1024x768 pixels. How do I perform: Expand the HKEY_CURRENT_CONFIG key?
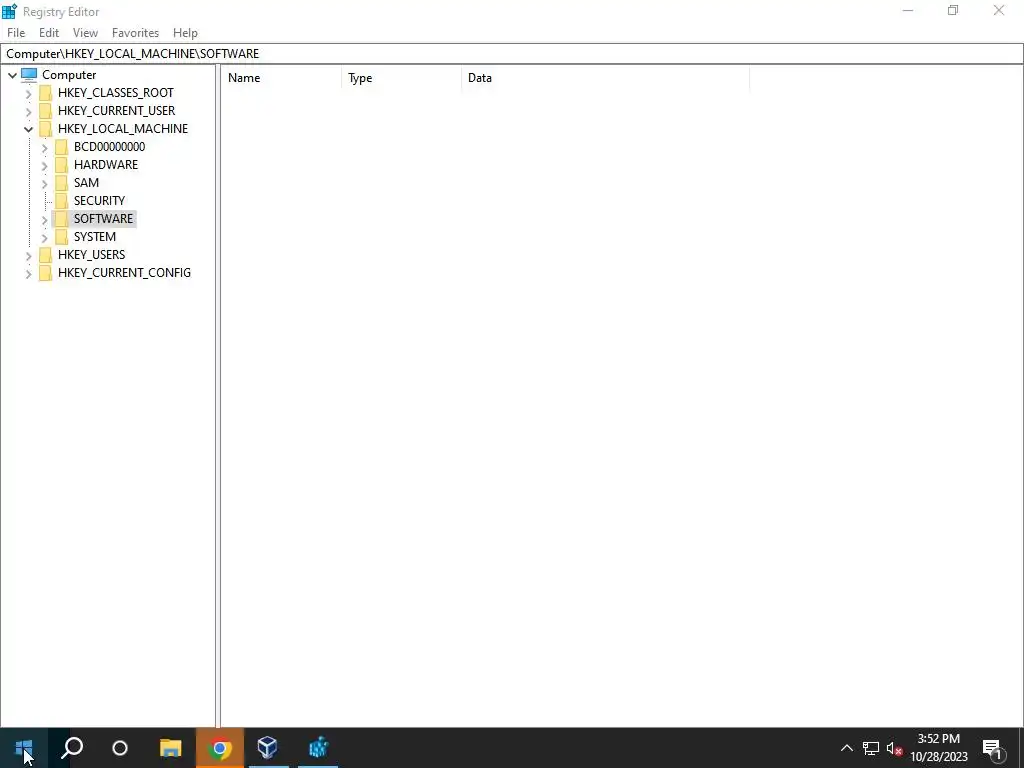28,274
